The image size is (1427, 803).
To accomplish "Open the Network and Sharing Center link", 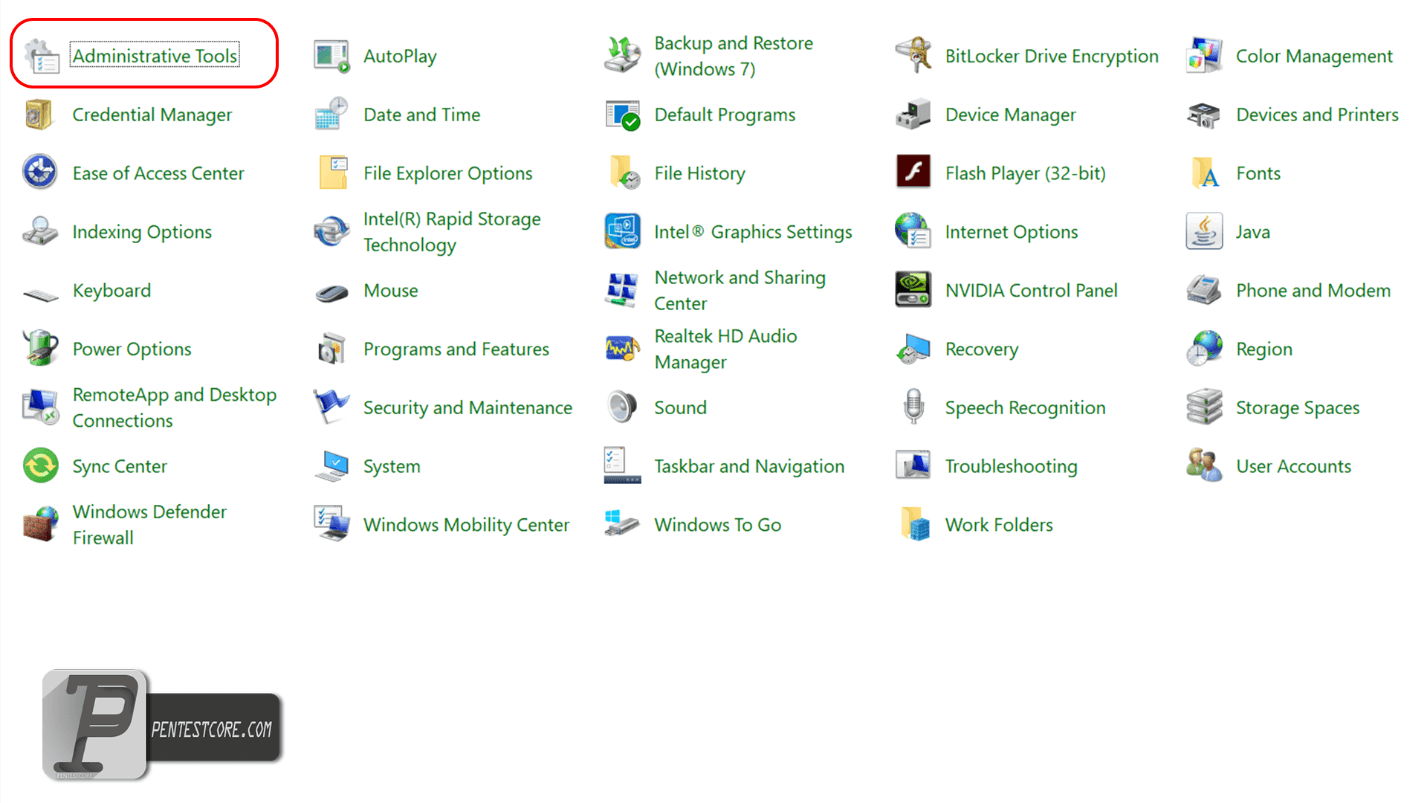I will click(740, 291).
